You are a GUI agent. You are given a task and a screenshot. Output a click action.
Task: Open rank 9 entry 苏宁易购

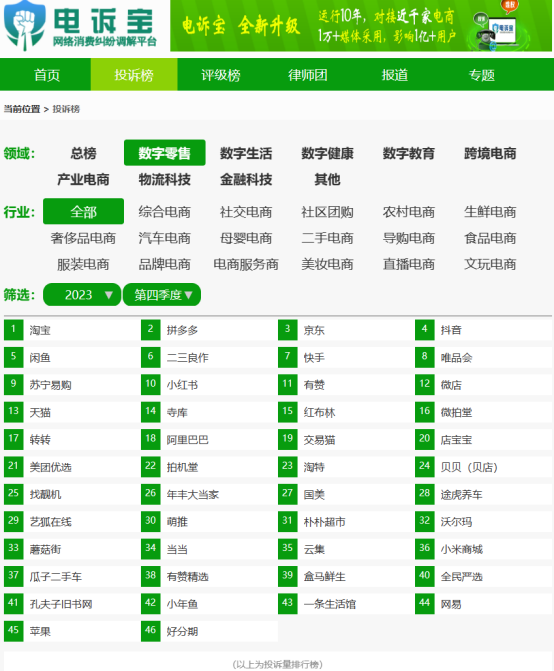pos(71,385)
